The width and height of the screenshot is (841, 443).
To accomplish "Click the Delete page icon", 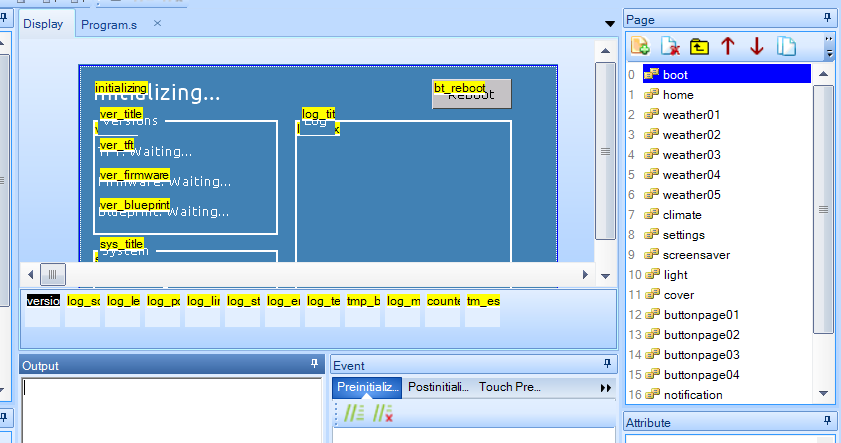I will 669,46.
